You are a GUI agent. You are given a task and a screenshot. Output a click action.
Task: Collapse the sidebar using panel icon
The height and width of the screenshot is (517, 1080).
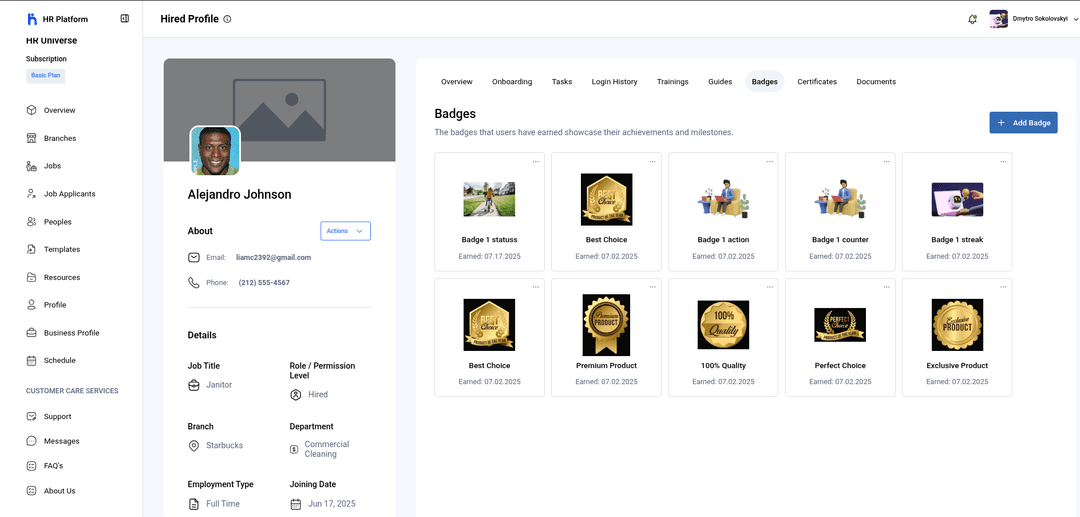click(125, 18)
